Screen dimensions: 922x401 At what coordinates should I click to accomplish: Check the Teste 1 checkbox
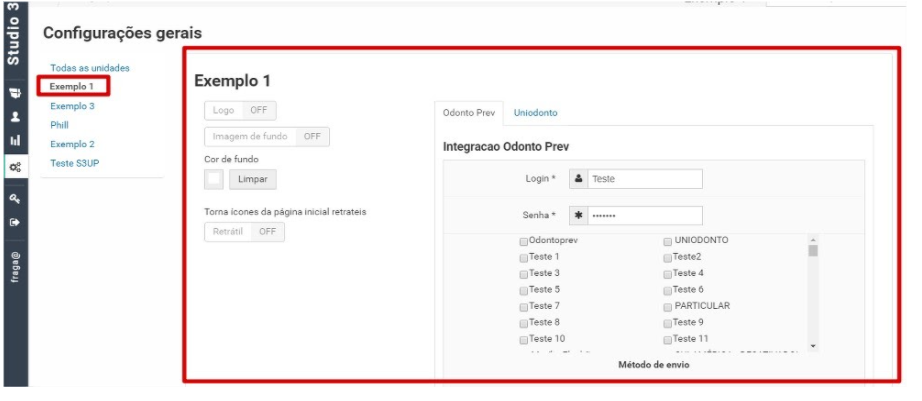click(523, 258)
